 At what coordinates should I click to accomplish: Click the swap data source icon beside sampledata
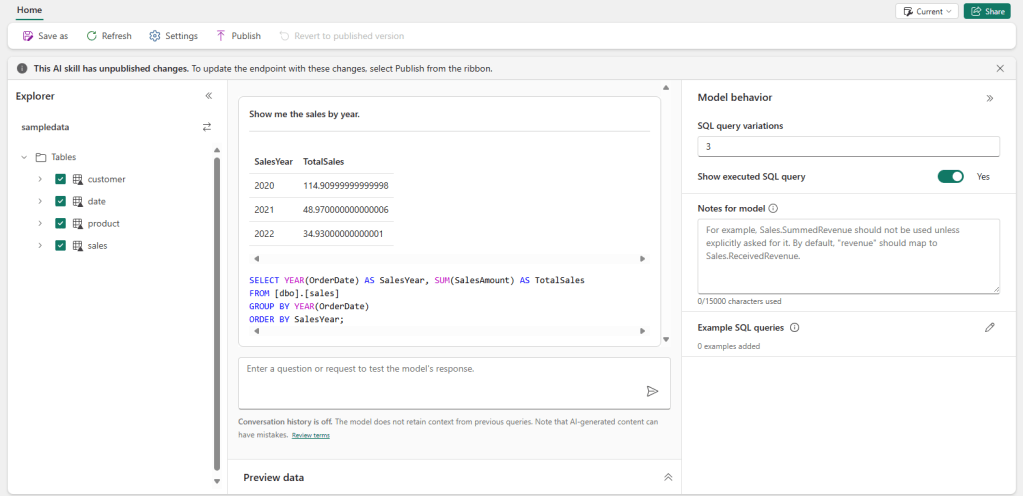pos(207,127)
